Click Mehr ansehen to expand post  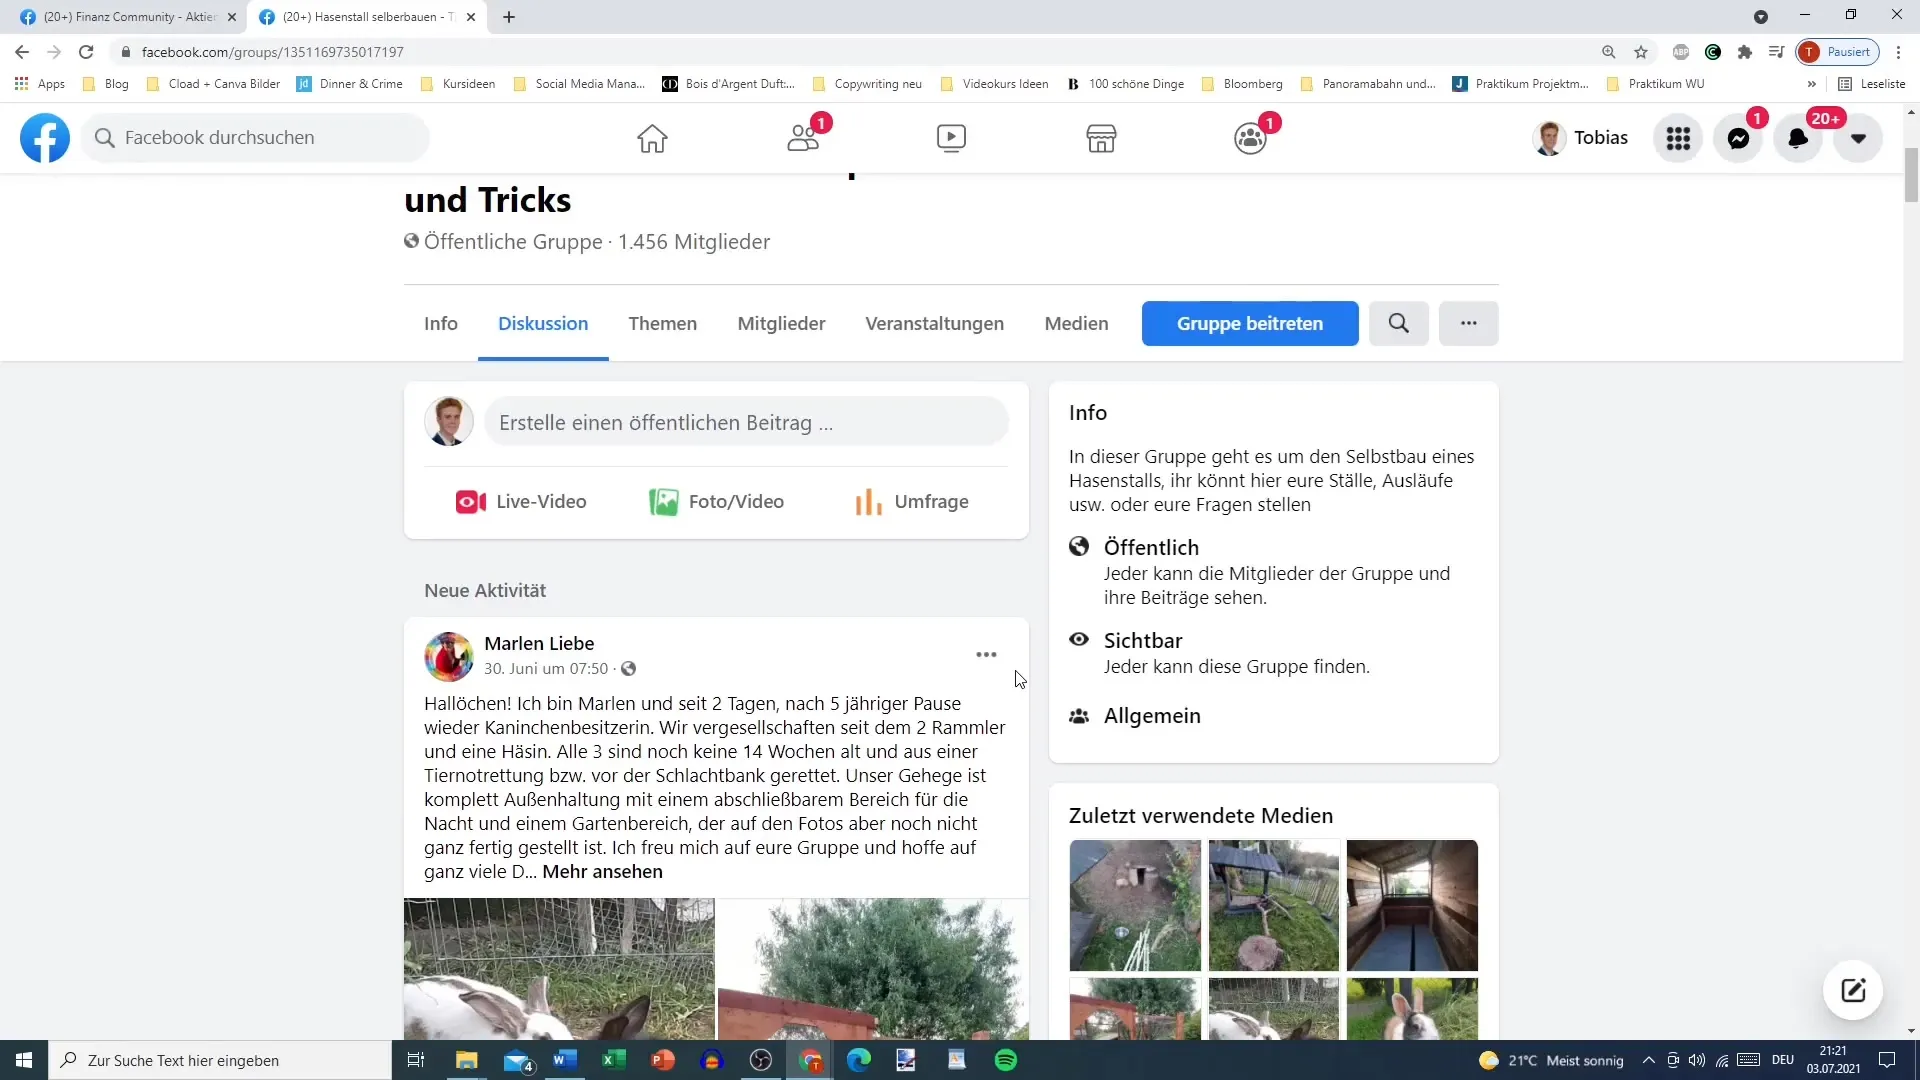click(603, 872)
